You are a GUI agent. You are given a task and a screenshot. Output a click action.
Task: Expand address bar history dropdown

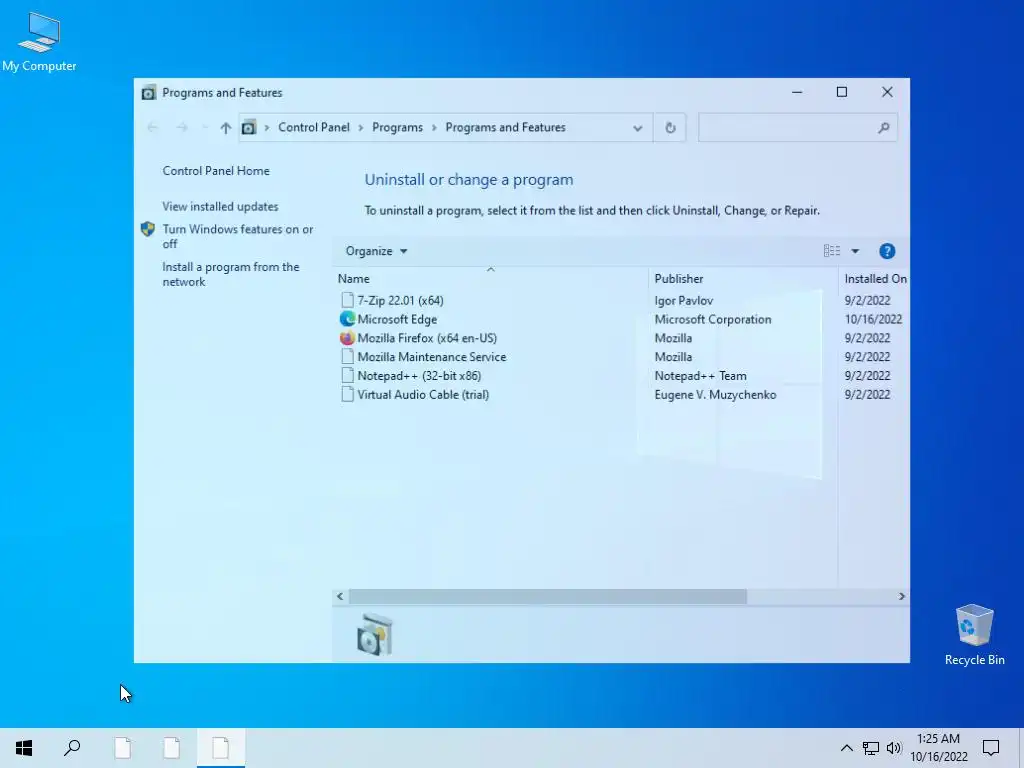tap(638, 128)
